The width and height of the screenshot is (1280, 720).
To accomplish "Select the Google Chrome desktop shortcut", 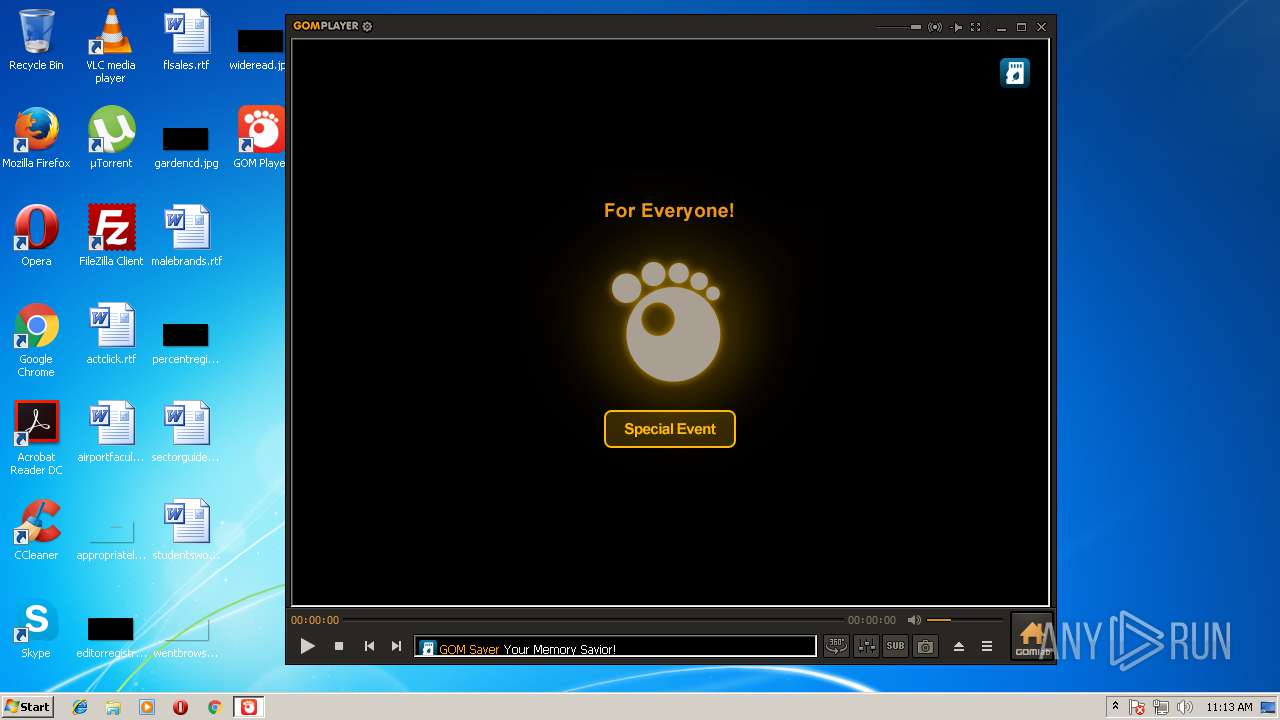I will pos(36,340).
